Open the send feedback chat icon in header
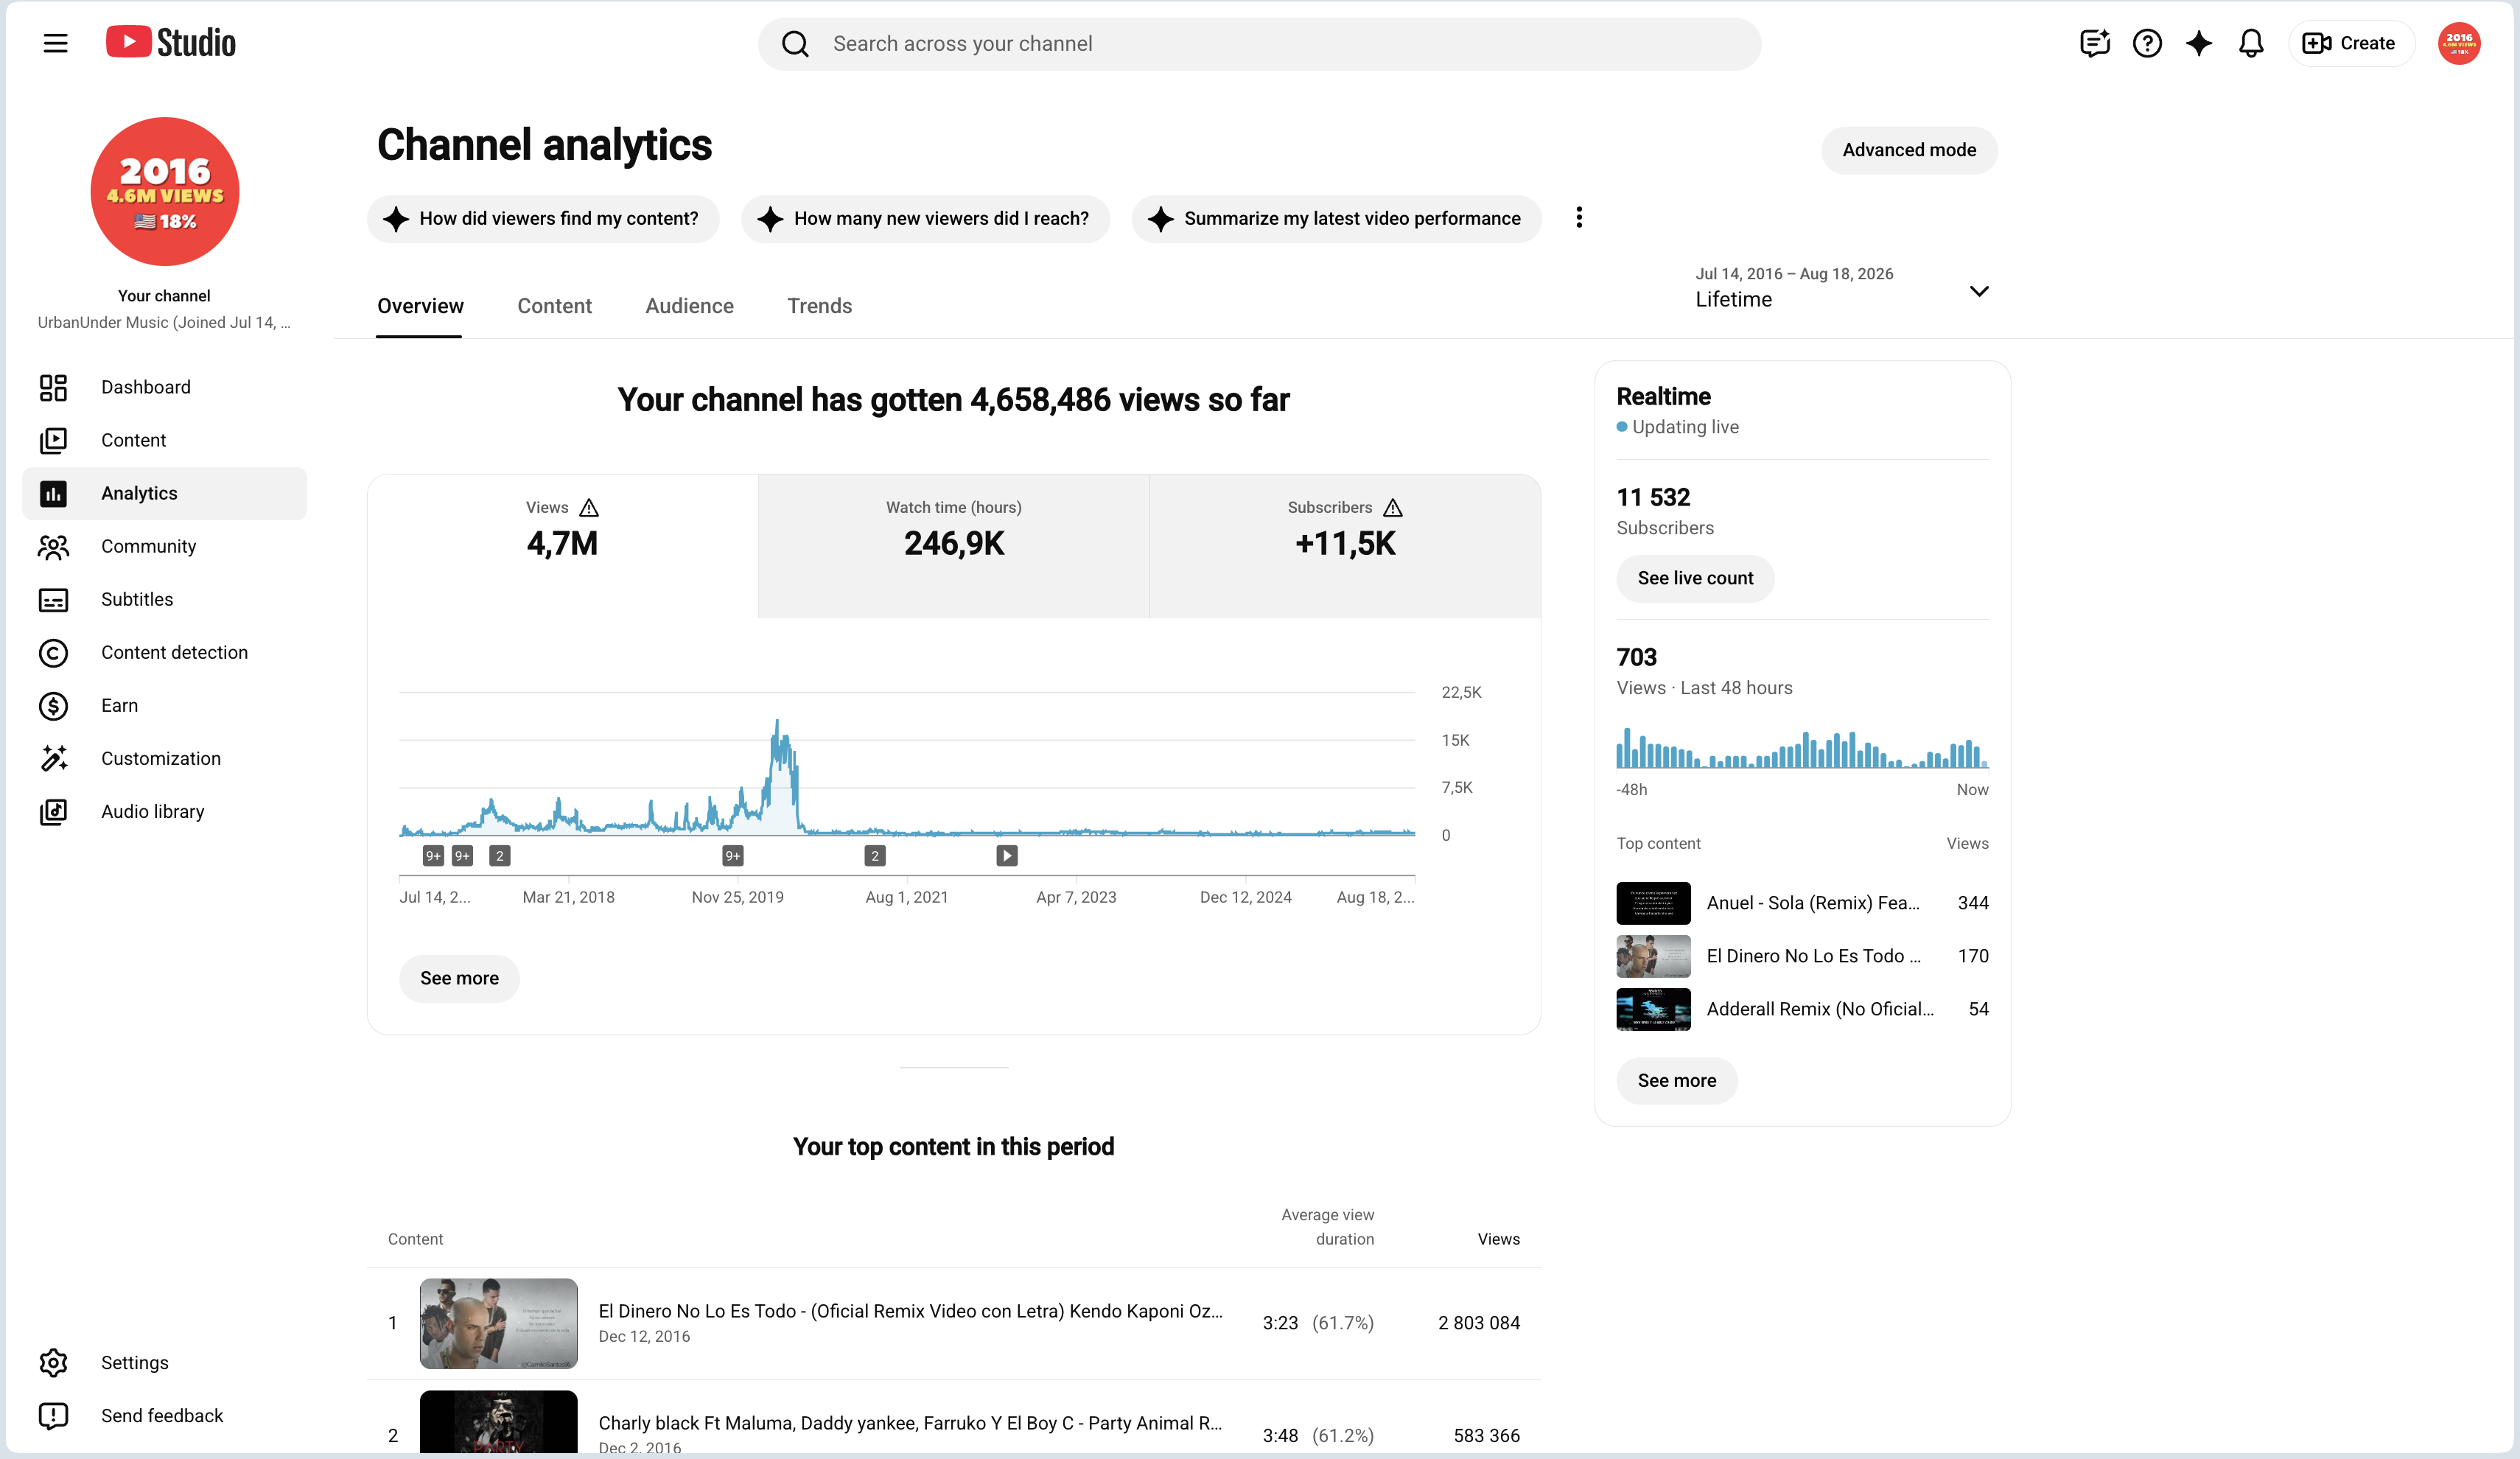Viewport: 2520px width, 1459px height. pos(2095,43)
